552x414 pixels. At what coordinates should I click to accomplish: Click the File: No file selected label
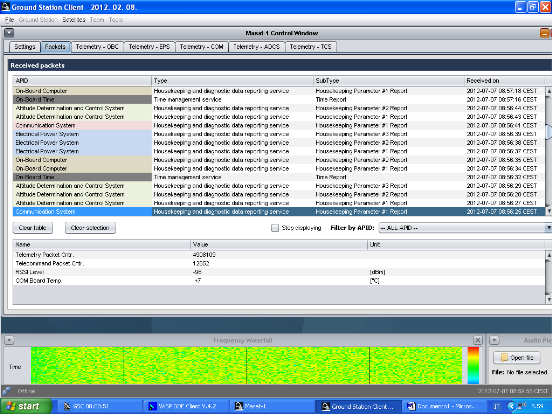tap(520, 372)
